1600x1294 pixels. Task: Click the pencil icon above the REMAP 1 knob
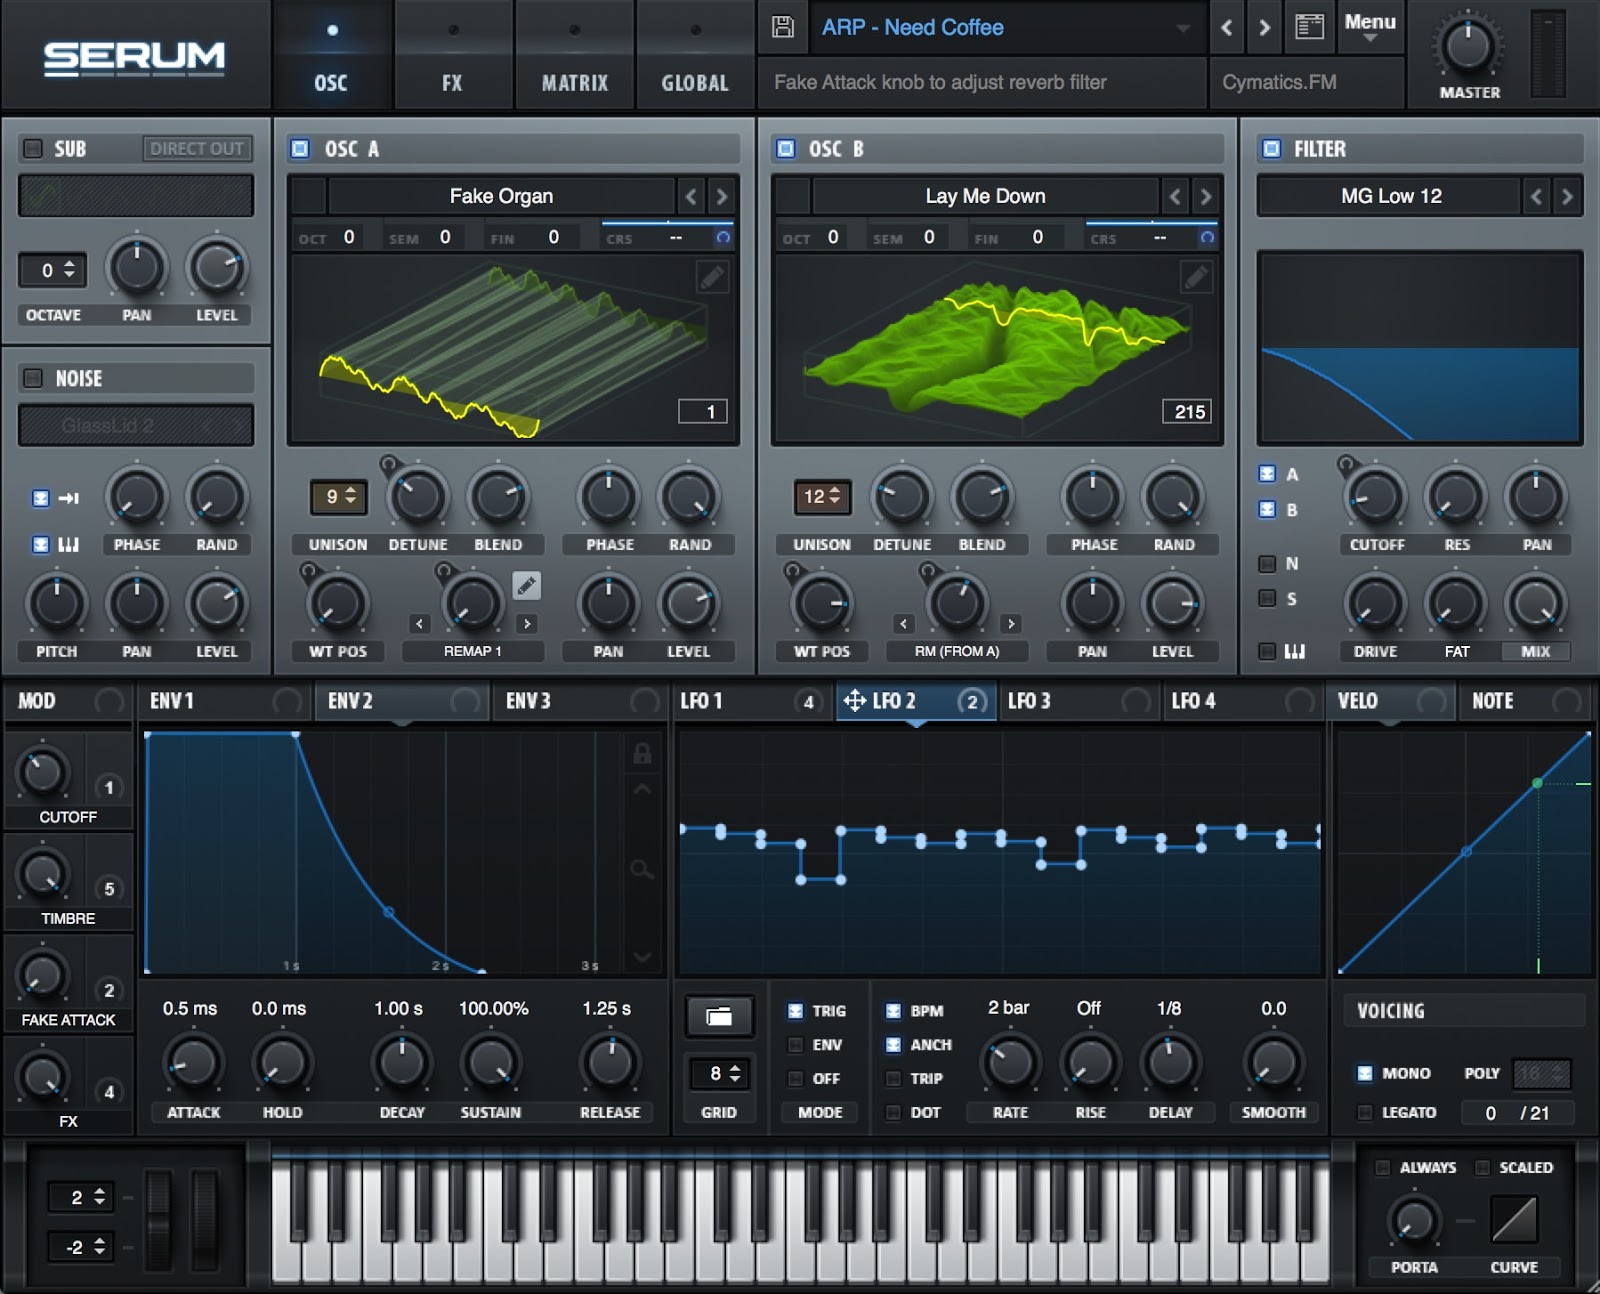coord(527,586)
